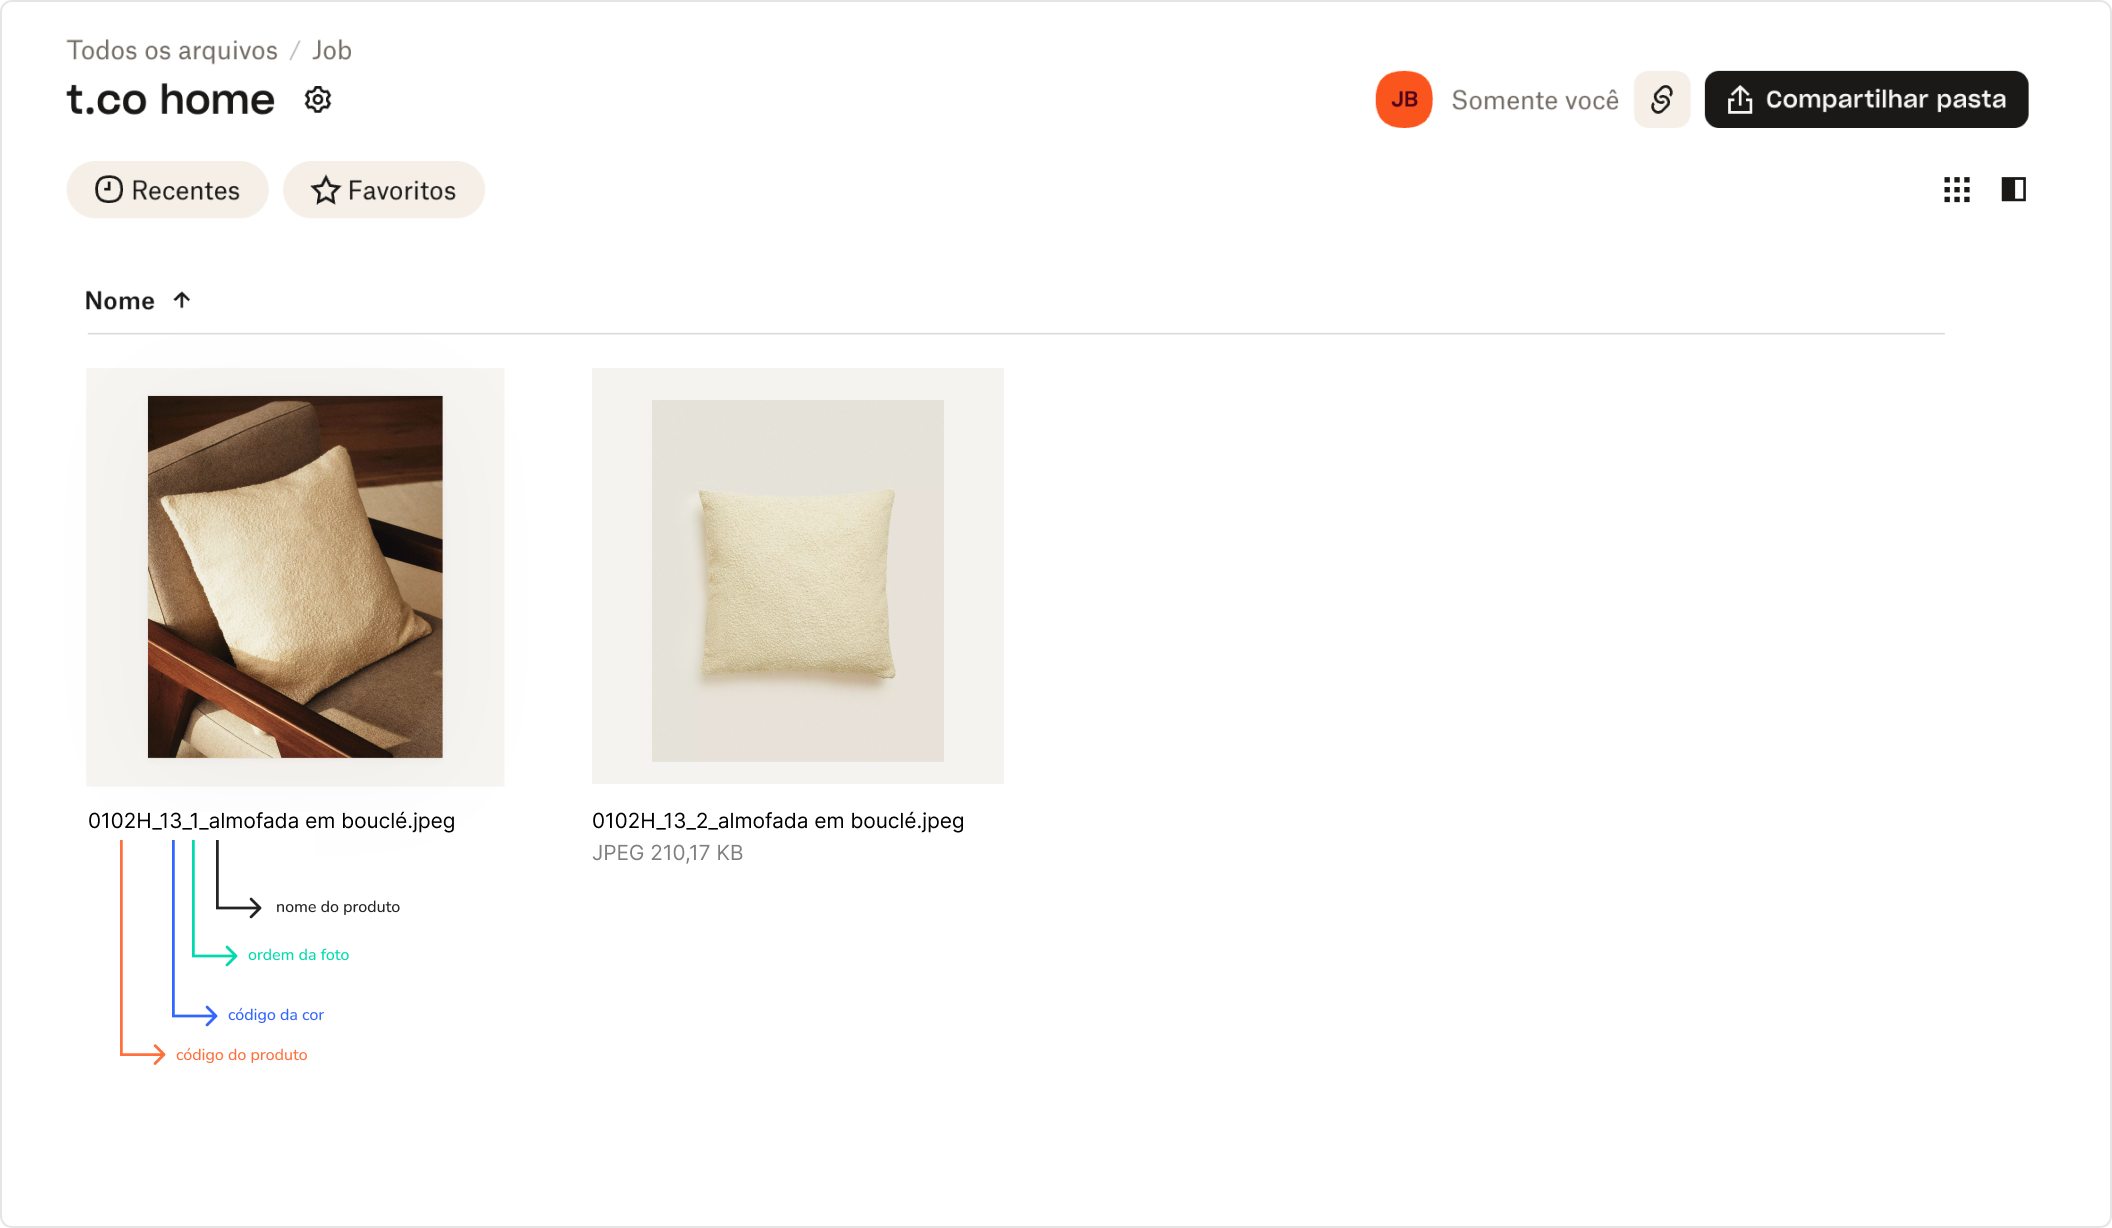Select file name 0102H_13_1_almofada em bouclé.jpeg
The width and height of the screenshot is (2112, 1228).
click(x=272, y=821)
